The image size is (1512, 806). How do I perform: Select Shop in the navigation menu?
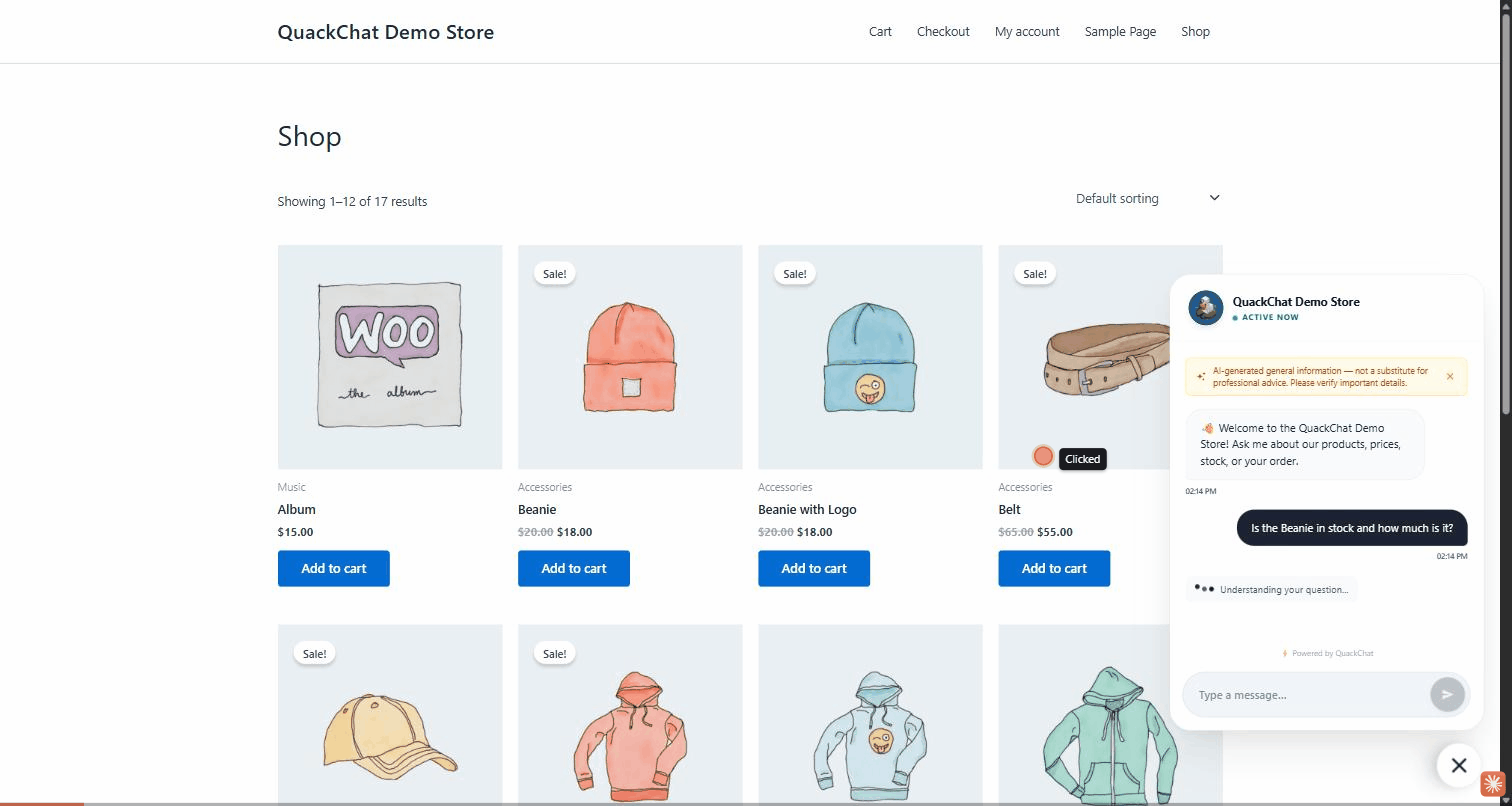click(1195, 31)
